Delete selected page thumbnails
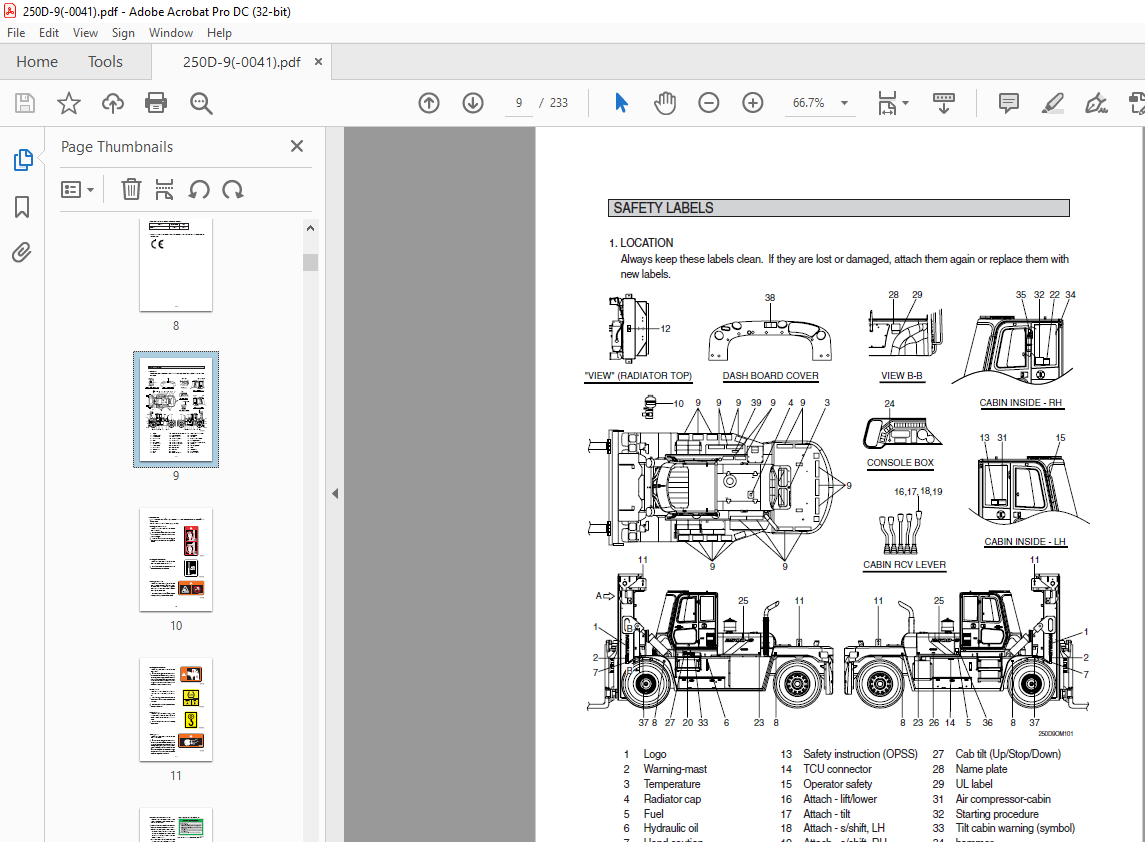The width and height of the screenshot is (1145, 842). click(x=131, y=189)
